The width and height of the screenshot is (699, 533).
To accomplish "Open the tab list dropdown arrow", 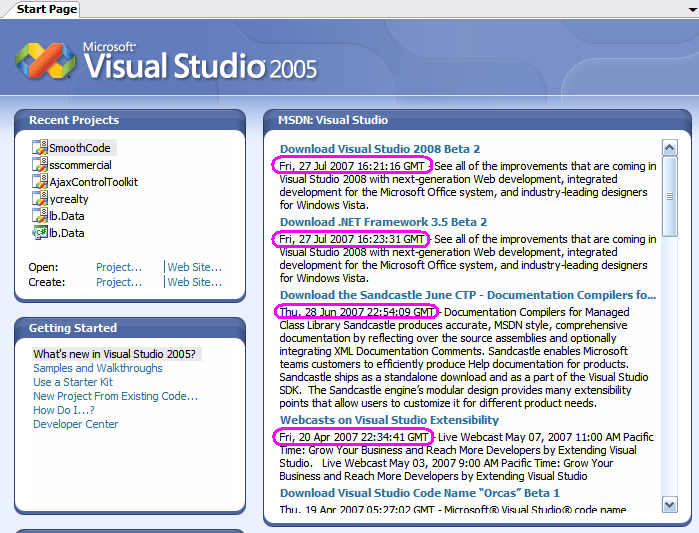I will (x=693, y=9).
